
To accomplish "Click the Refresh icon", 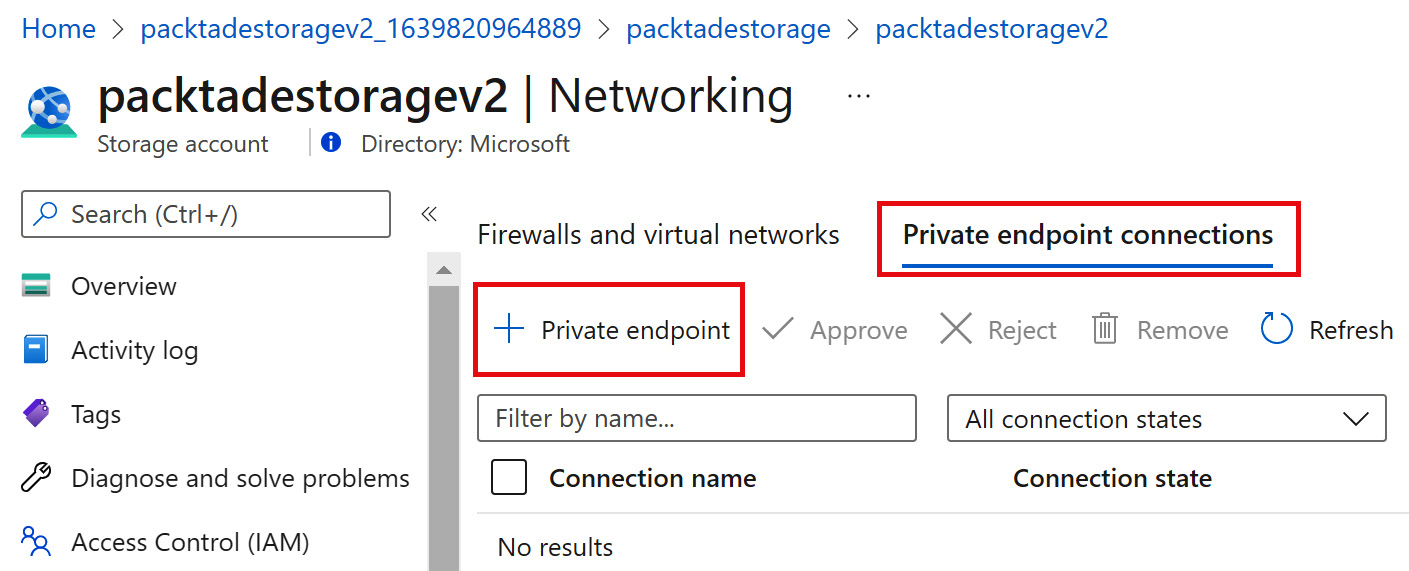I will 1277,330.
